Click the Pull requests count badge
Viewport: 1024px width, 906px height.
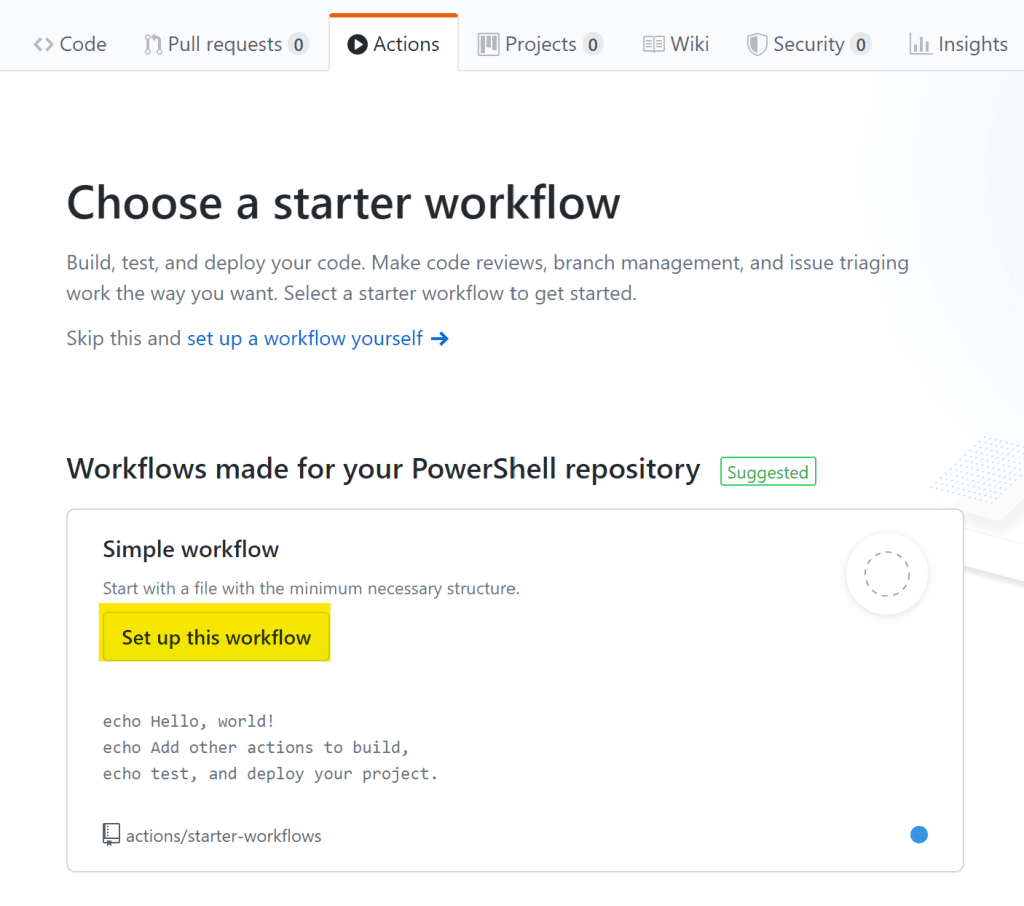(x=298, y=45)
